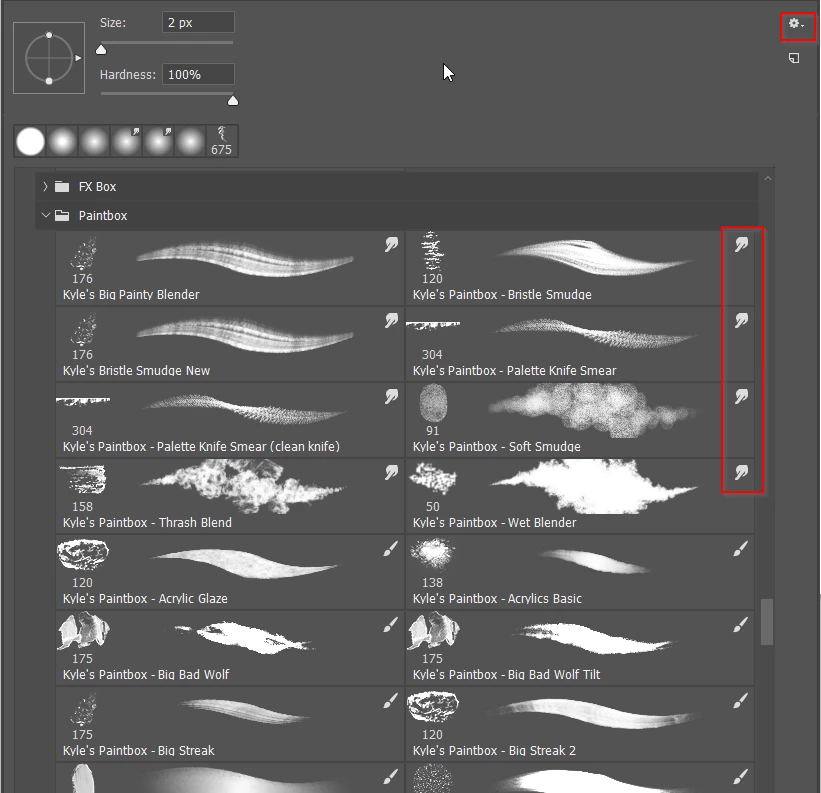Pick Kyle's Paintbox Bristle Smudge brush
Screen dimensions: 821x793
pyautogui.click(x=580, y=268)
